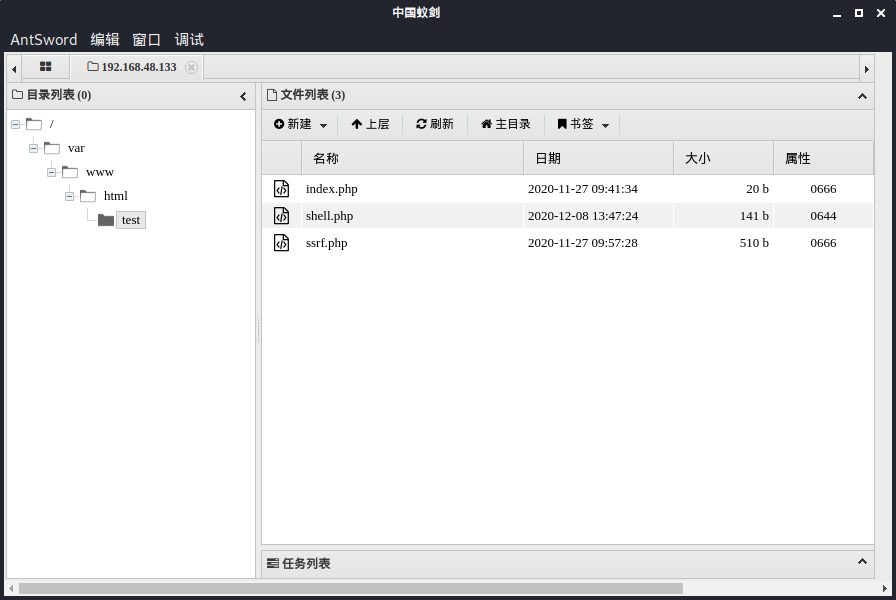896x600 pixels.
Task: Select the html folder icon
Action: (88, 196)
